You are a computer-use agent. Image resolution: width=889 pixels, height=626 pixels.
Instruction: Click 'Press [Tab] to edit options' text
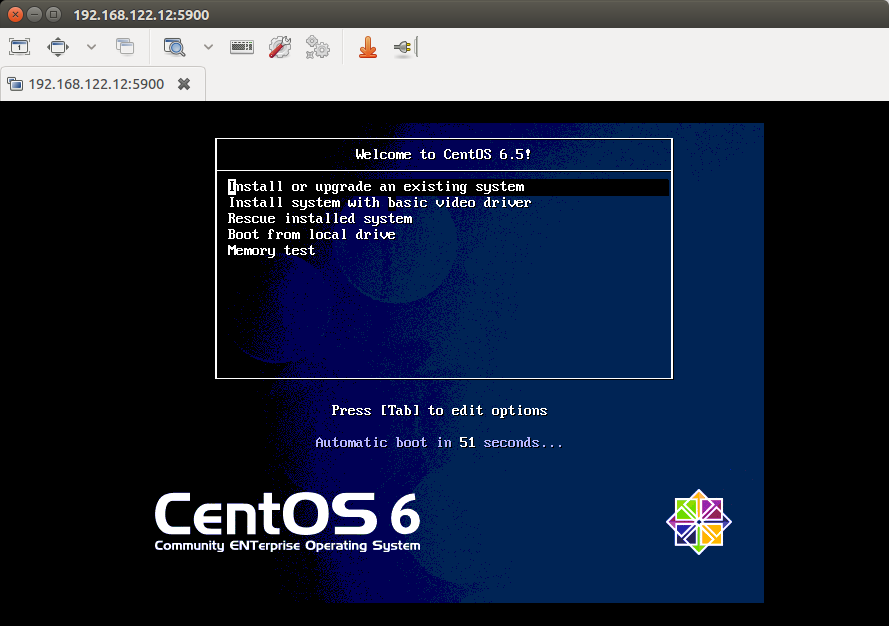[439, 410]
